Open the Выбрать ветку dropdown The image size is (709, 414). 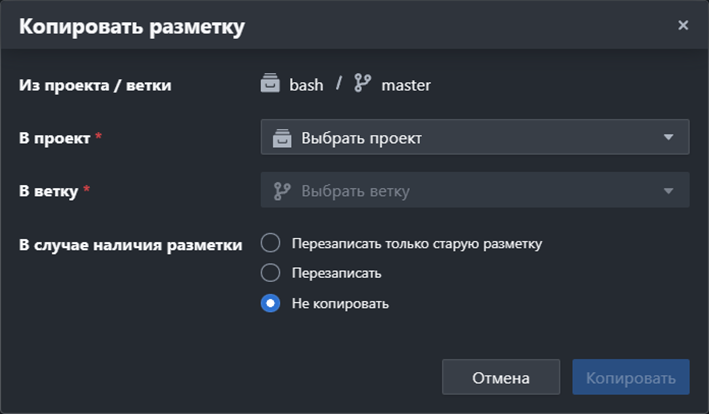click(x=475, y=190)
